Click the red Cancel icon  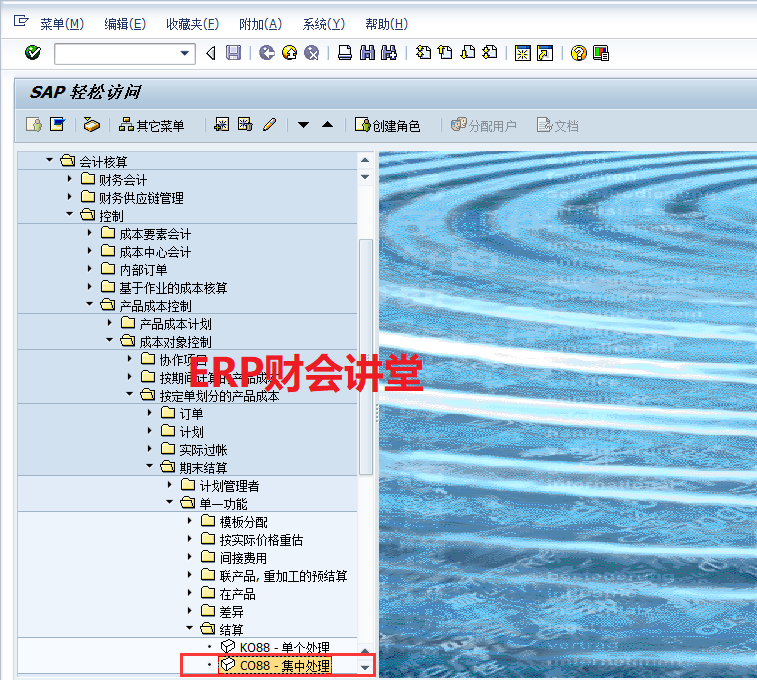tap(312, 53)
